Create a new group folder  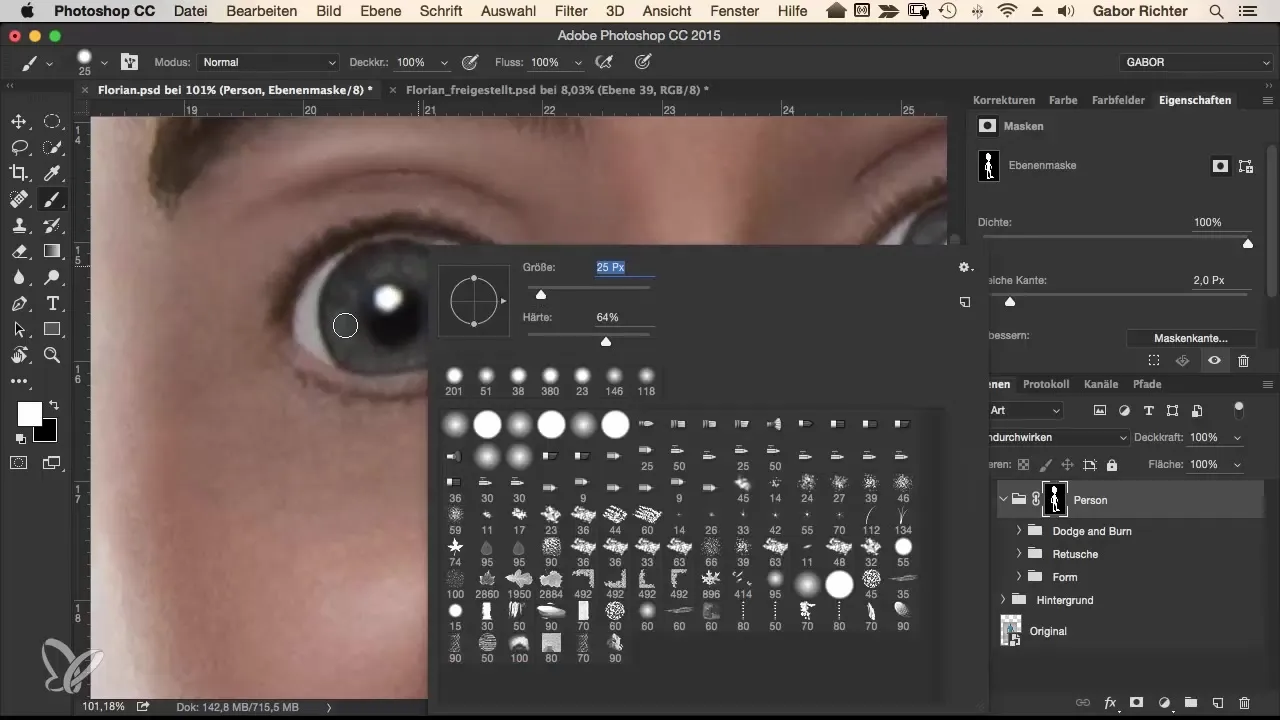coord(1191,704)
